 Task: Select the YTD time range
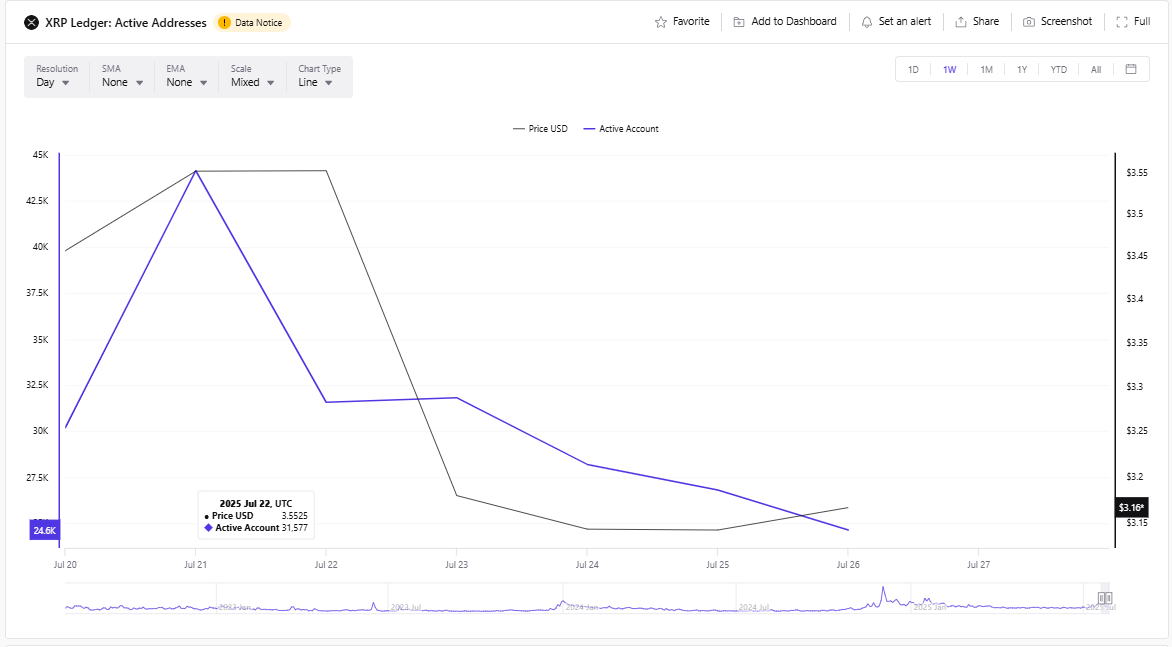coord(1058,70)
